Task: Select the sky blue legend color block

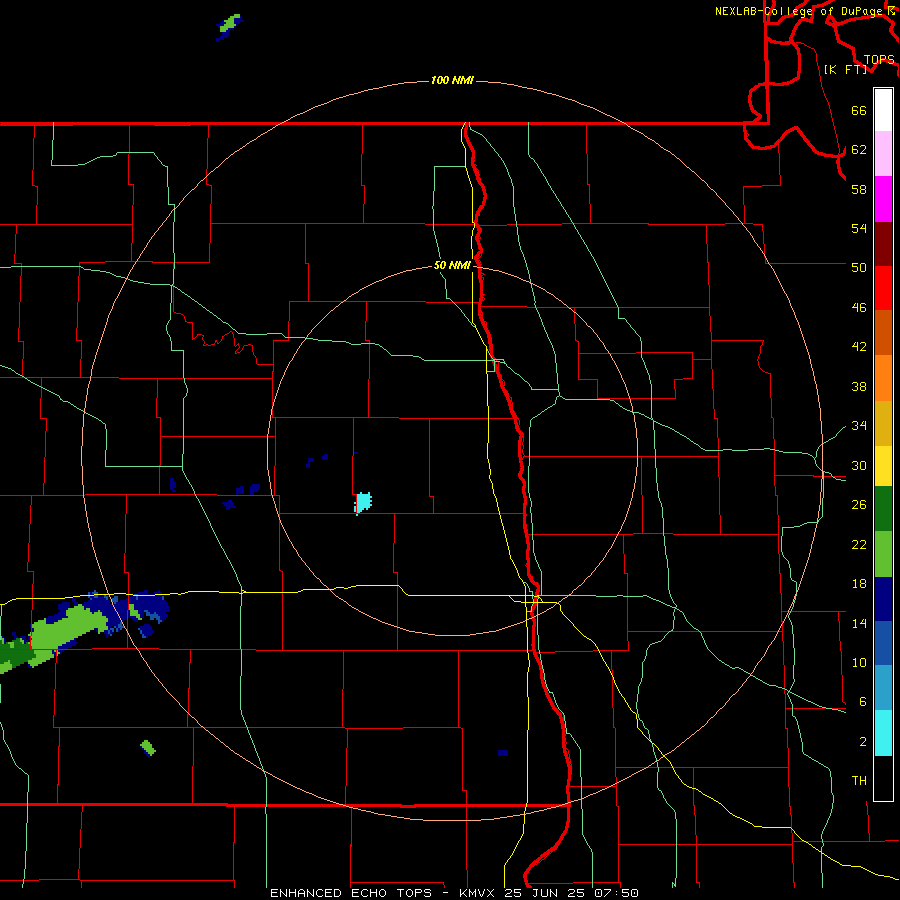Action: (883, 687)
